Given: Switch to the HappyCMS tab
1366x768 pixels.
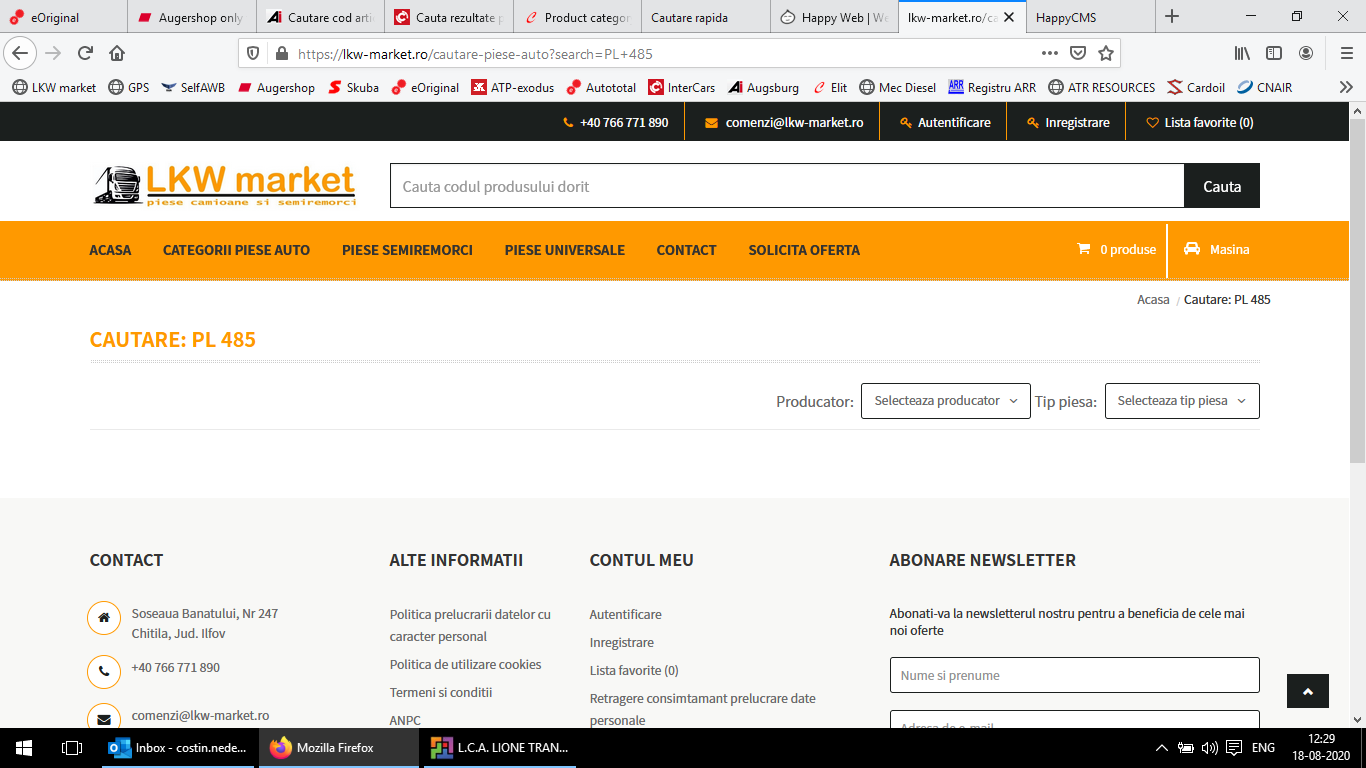Looking at the screenshot, I should pos(1090,17).
